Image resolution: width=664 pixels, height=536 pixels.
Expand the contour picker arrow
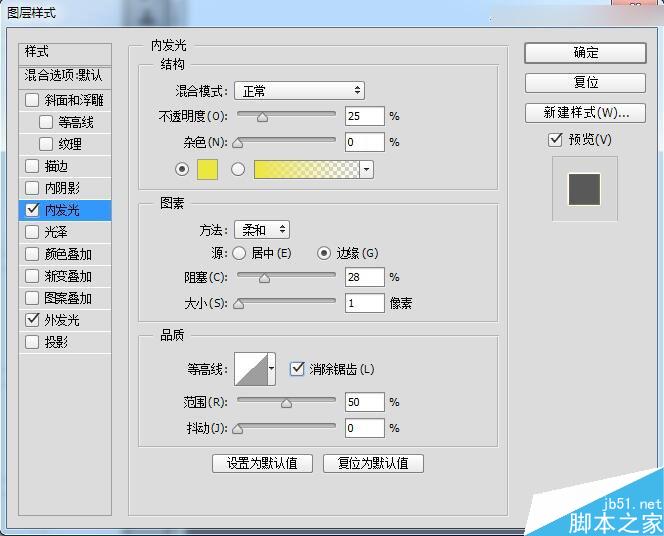coord(271,369)
